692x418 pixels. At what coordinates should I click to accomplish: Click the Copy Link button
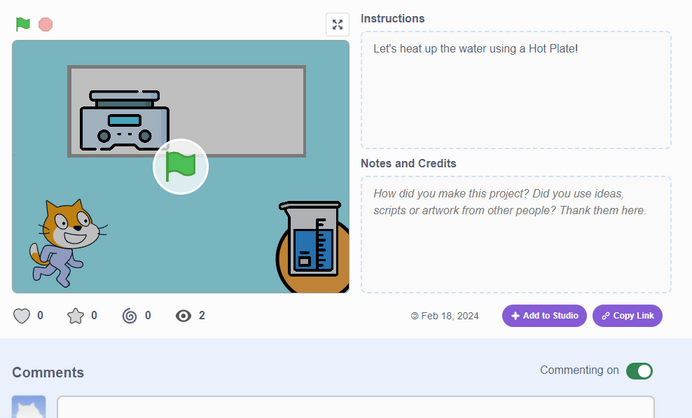point(627,316)
